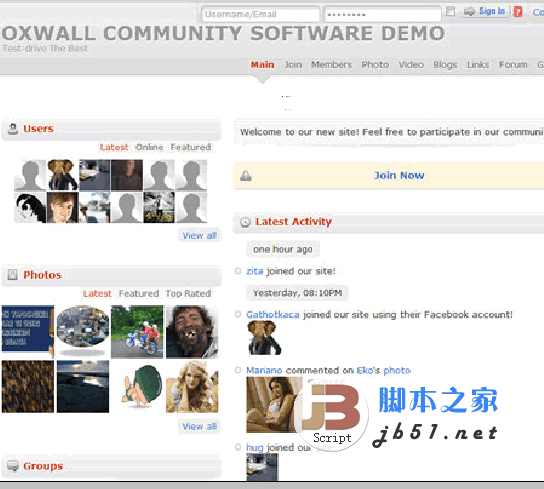Click the red Facebook connect icon
The image size is (544, 489).
pyautogui.click(x=518, y=12)
